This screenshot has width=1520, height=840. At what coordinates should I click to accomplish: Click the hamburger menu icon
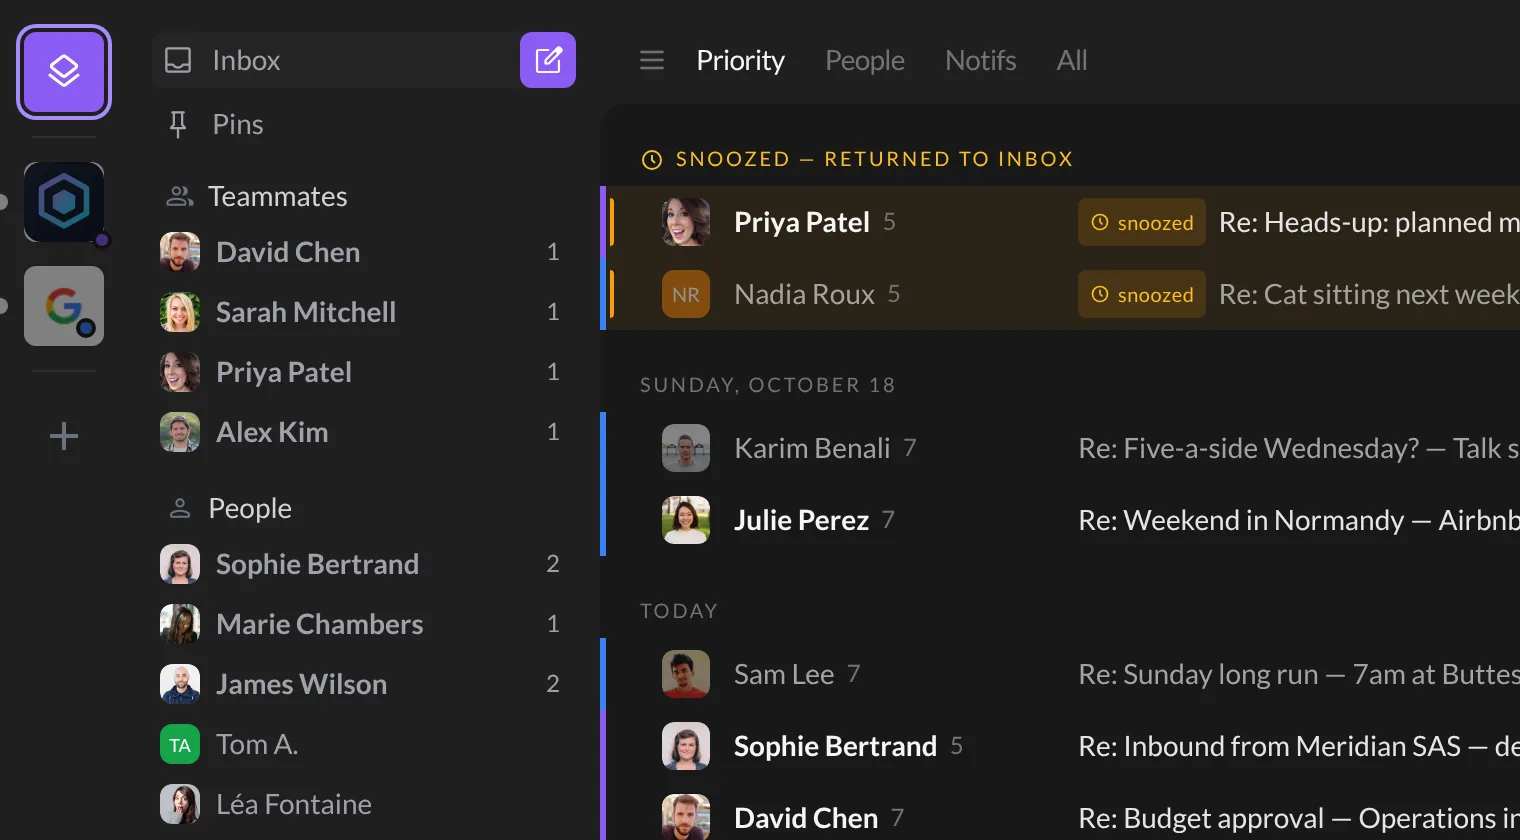pyautogui.click(x=652, y=61)
